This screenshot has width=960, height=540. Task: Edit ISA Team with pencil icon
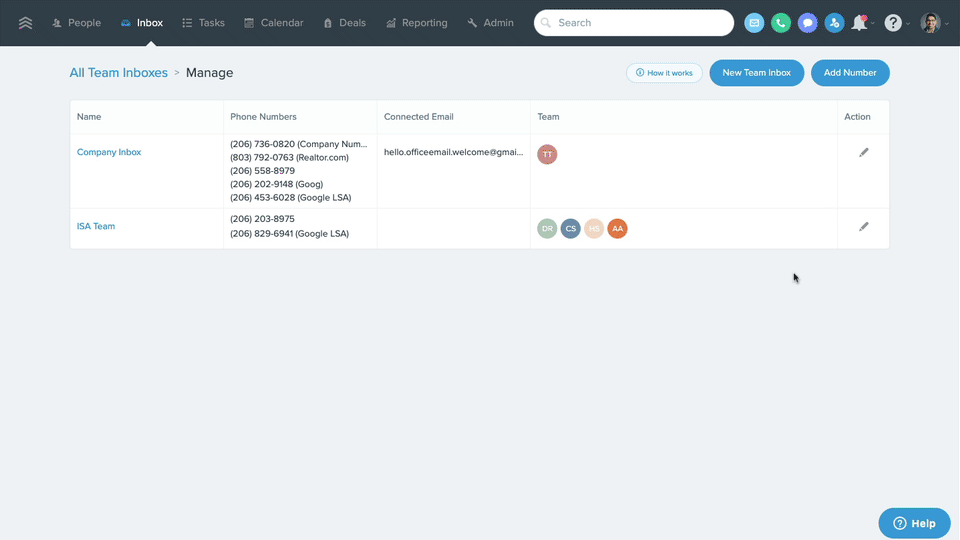[863, 227]
